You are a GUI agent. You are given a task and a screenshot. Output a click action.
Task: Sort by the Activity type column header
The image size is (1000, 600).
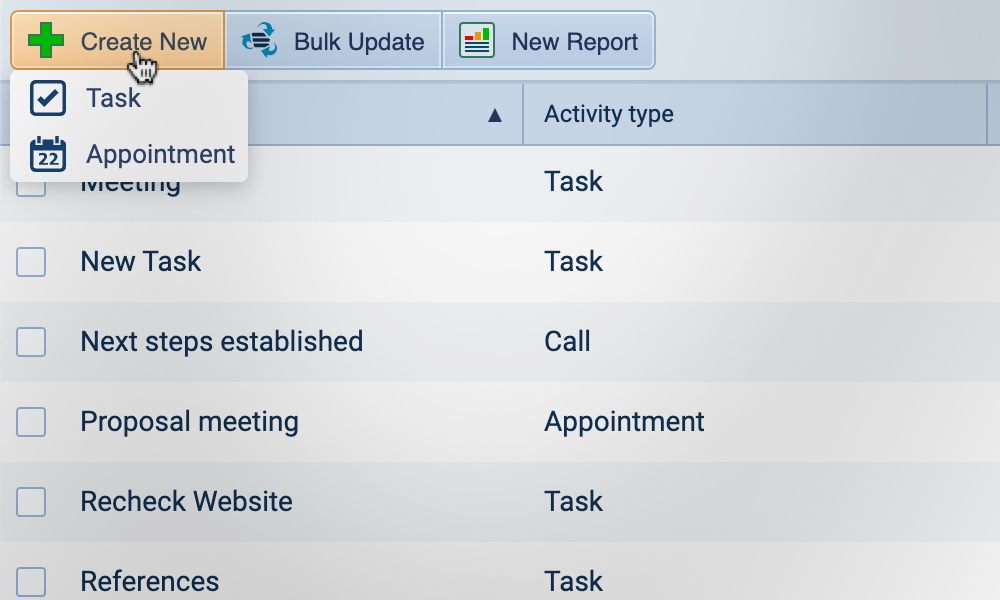tap(608, 114)
